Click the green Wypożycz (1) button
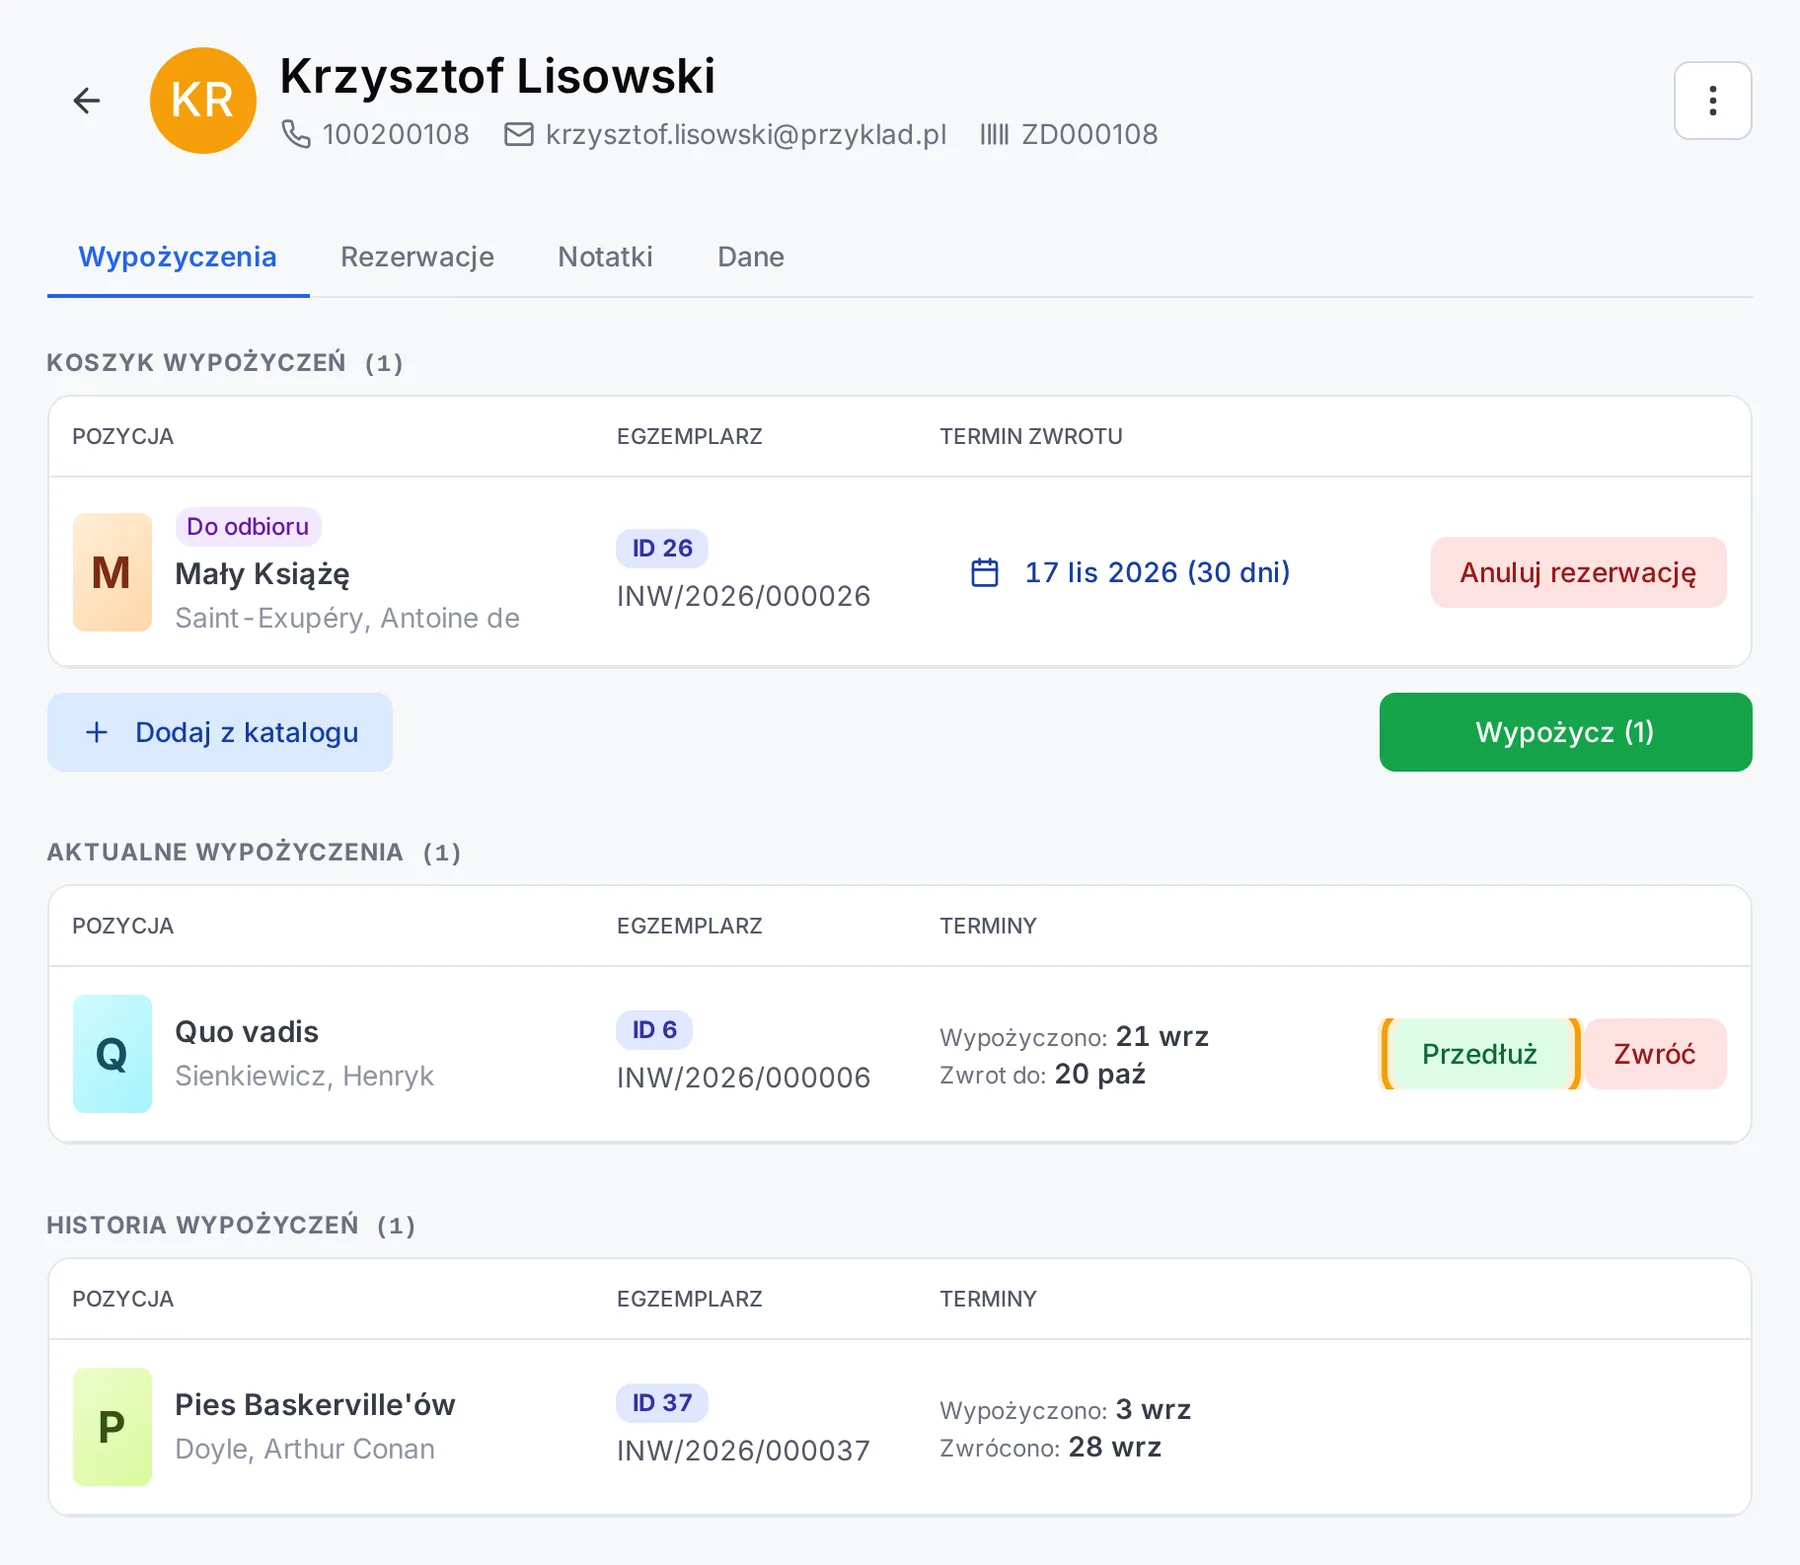Screen dimensions: 1800x1565 tap(1565, 732)
